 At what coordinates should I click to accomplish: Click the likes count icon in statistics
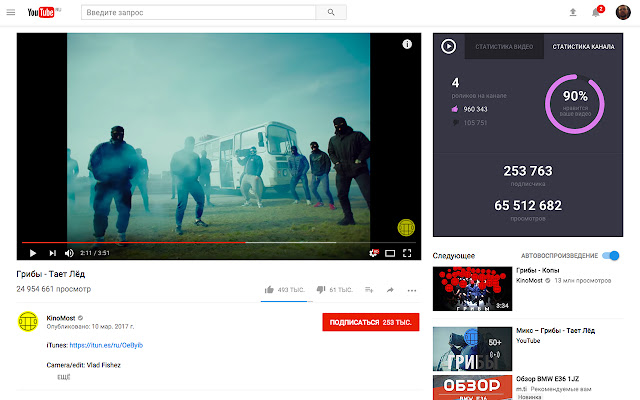coord(455,109)
